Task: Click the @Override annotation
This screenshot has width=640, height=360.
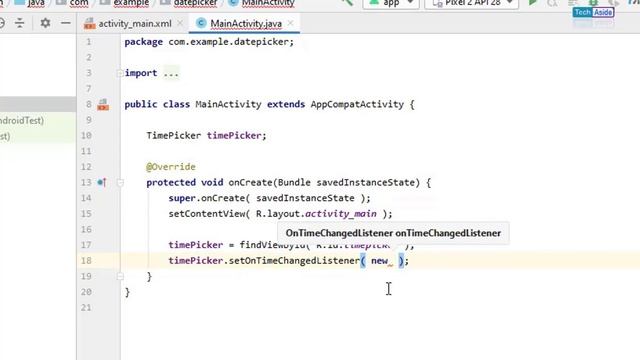Action: 171,167
